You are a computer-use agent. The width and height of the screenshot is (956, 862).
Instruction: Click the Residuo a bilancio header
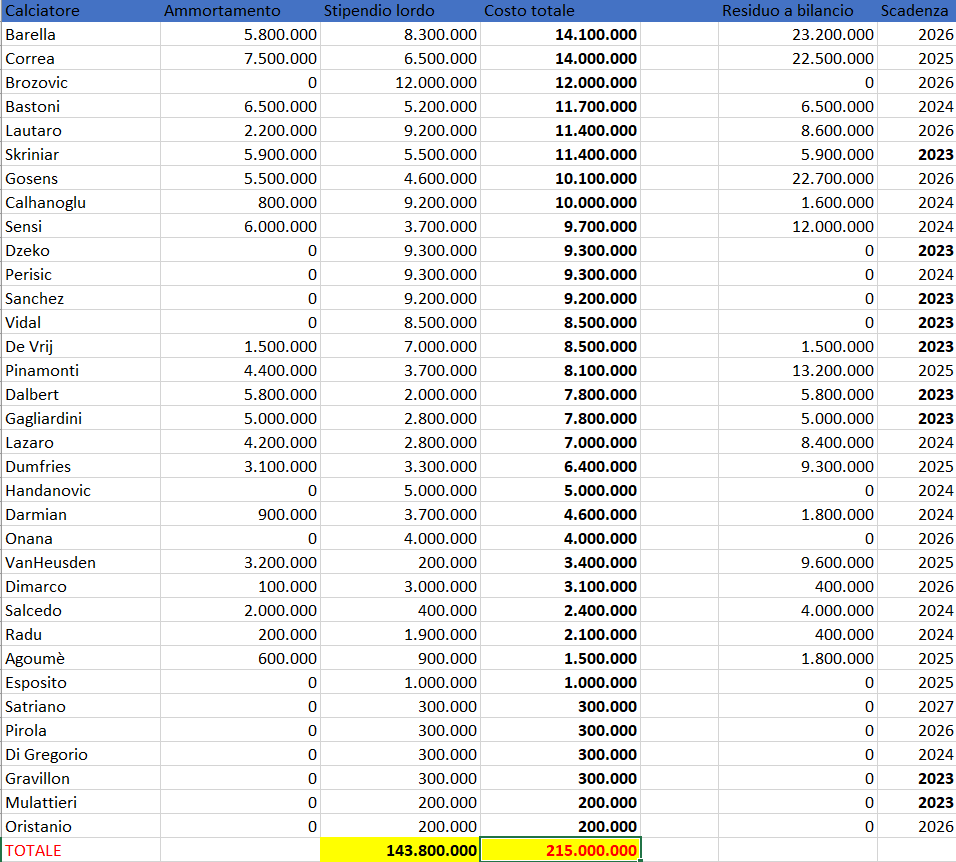pyautogui.click(x=788, y=11)
